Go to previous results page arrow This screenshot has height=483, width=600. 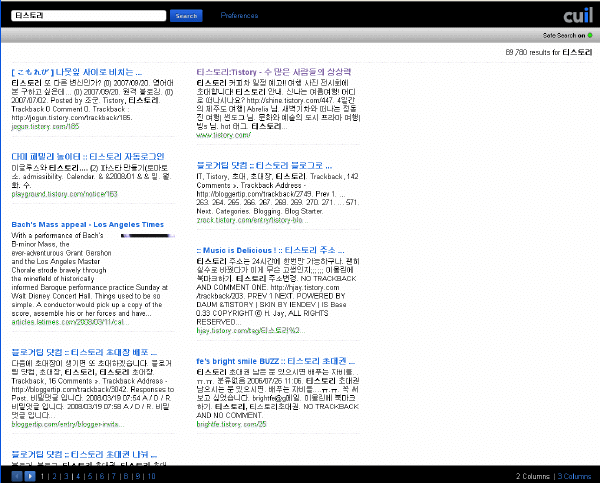[17, 476]
